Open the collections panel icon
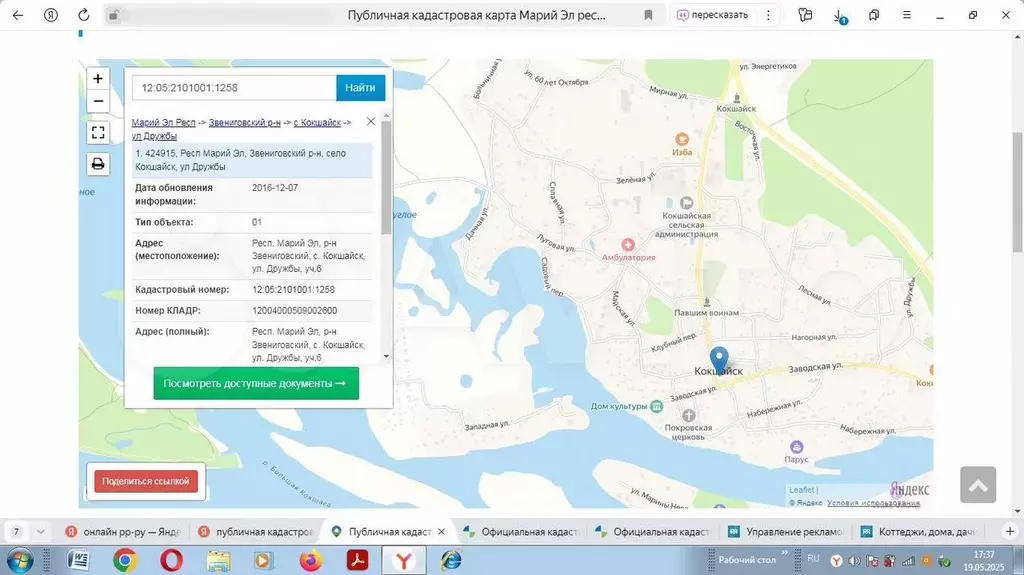The width and height of the screenshot is (1024, 575). 874,15
